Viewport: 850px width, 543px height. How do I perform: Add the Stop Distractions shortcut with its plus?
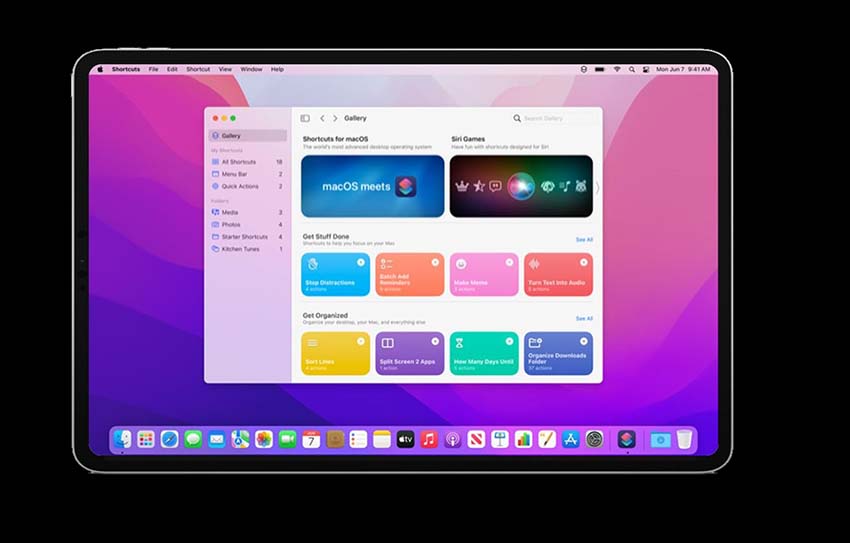pyautogui.click(x=360, y=262)
